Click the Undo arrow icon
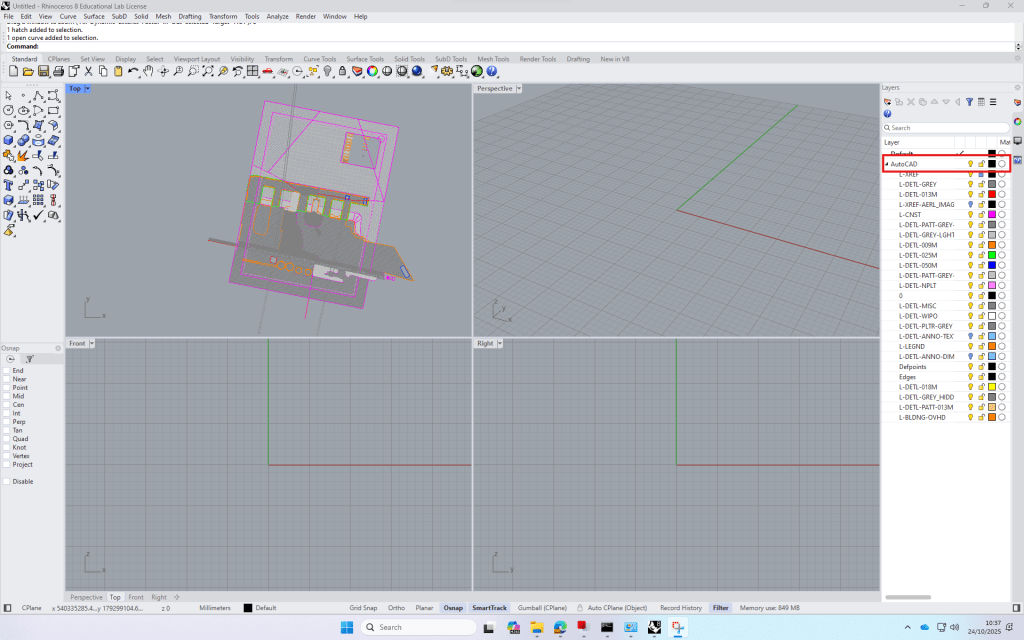The height and width of the screenshot is (640, 1024). point(133,71)
